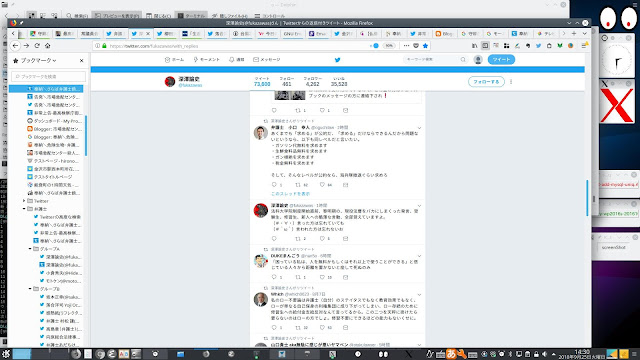Like the tweet showing 64 likes
The image size is (640, 360).
tap(322, 185)
